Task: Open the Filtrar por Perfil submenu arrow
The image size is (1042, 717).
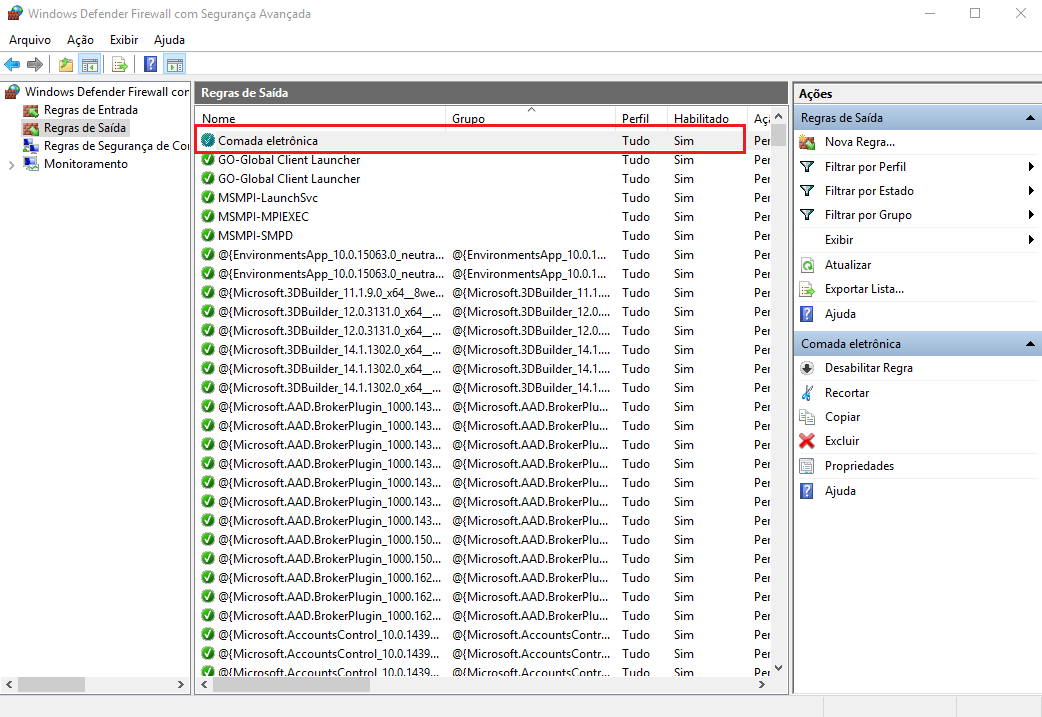Action: pyautogui.click(x=1031, y=167)
